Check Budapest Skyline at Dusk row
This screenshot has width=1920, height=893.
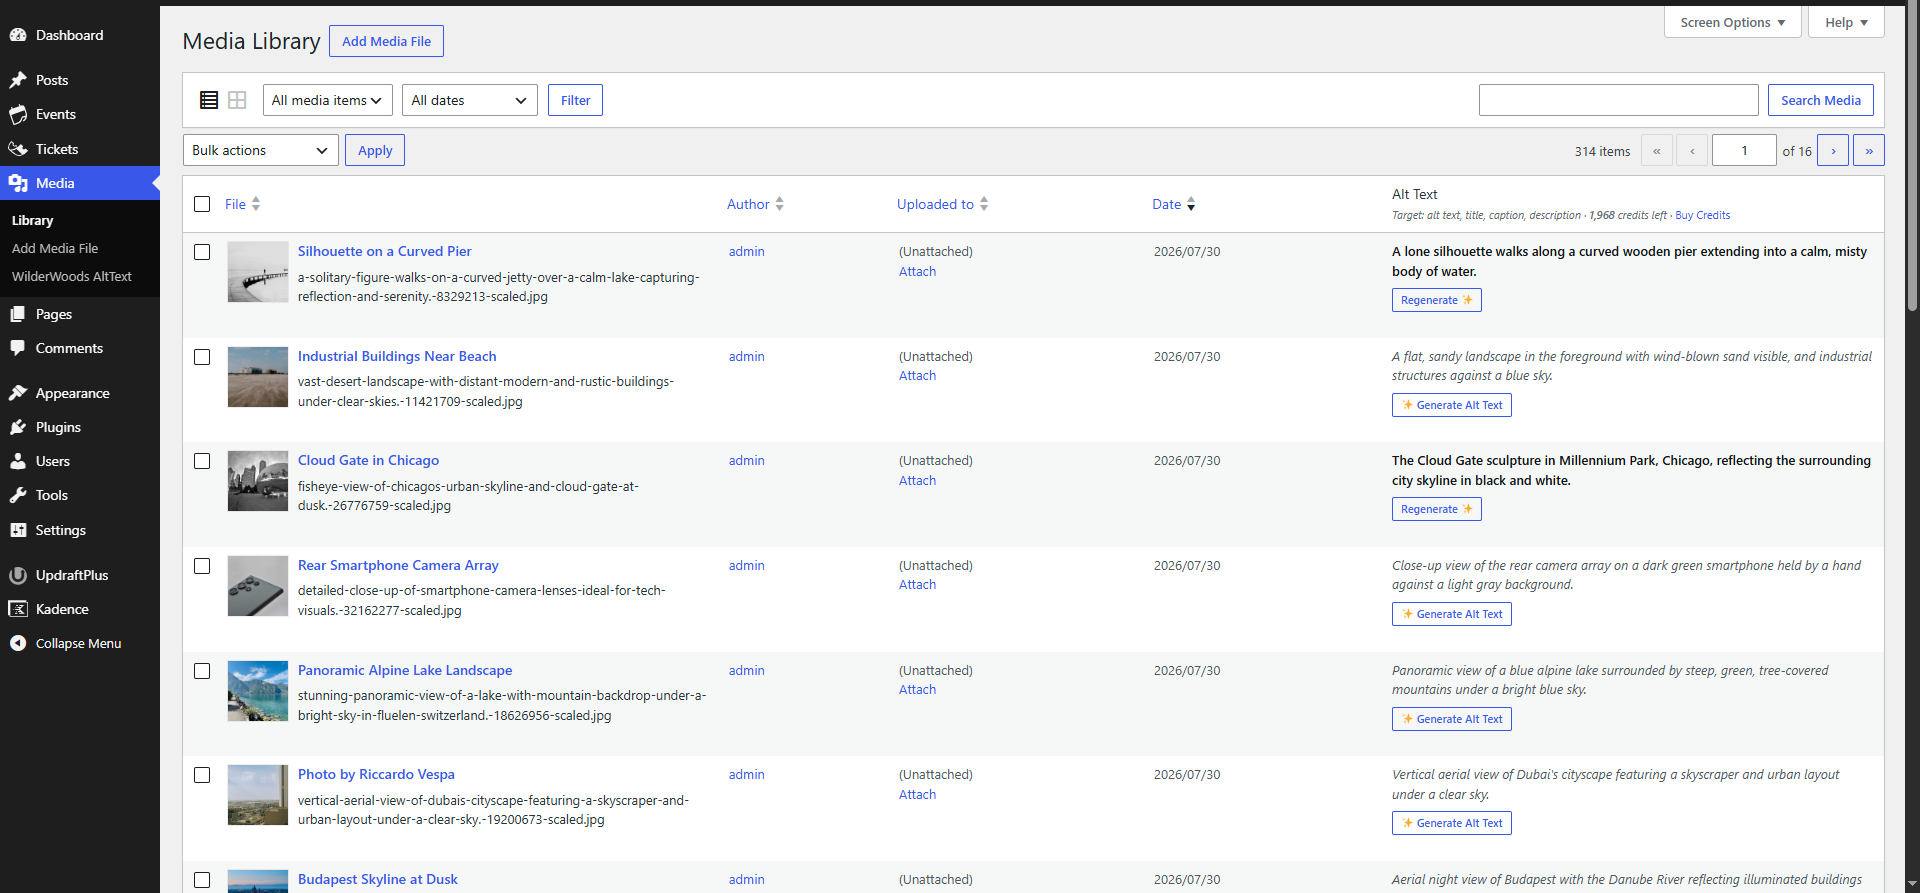(x=202, y=880)
